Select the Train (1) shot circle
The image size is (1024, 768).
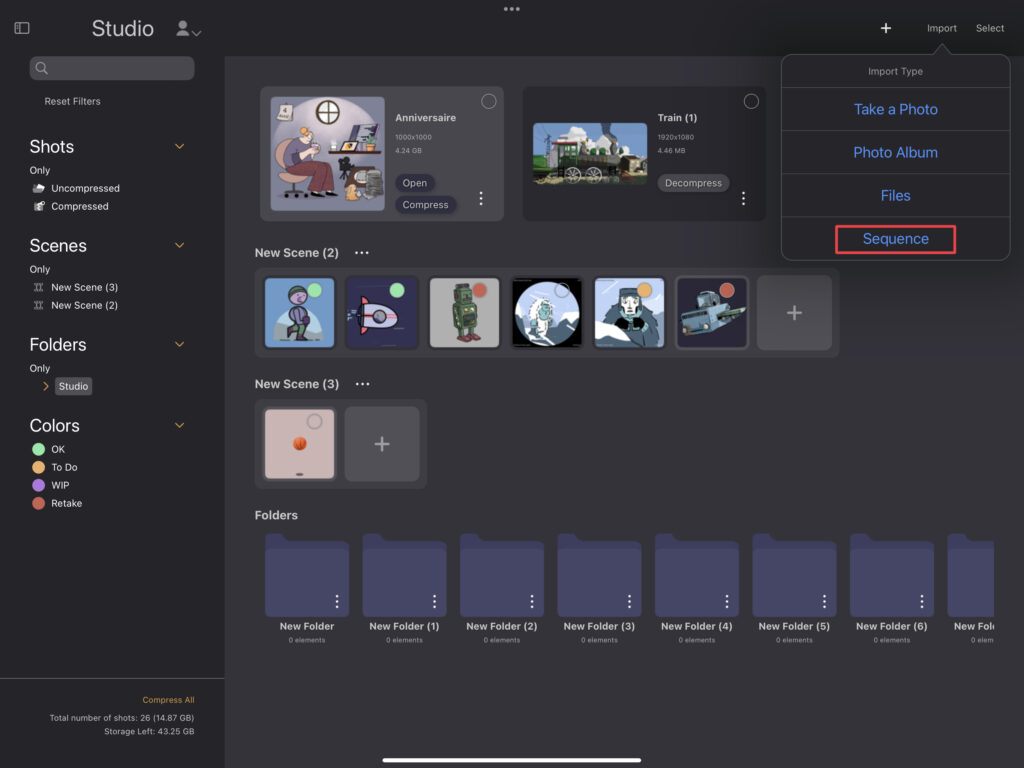point(751,101)
